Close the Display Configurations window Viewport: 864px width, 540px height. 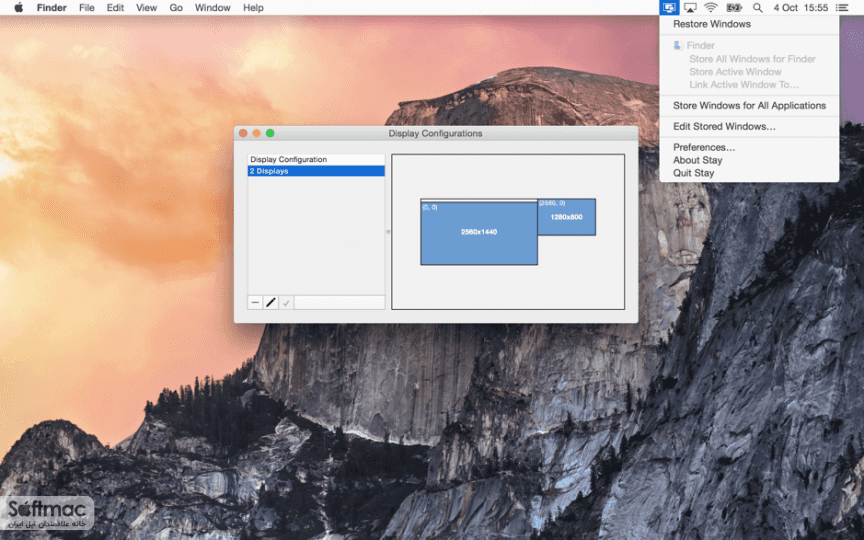[x=243, y=133]
